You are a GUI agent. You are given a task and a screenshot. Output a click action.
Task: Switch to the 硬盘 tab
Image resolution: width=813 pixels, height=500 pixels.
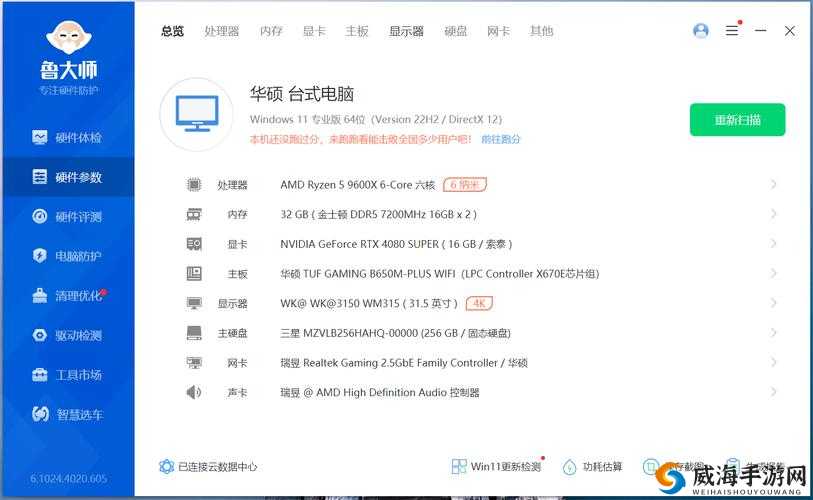[x=456, y=31]
